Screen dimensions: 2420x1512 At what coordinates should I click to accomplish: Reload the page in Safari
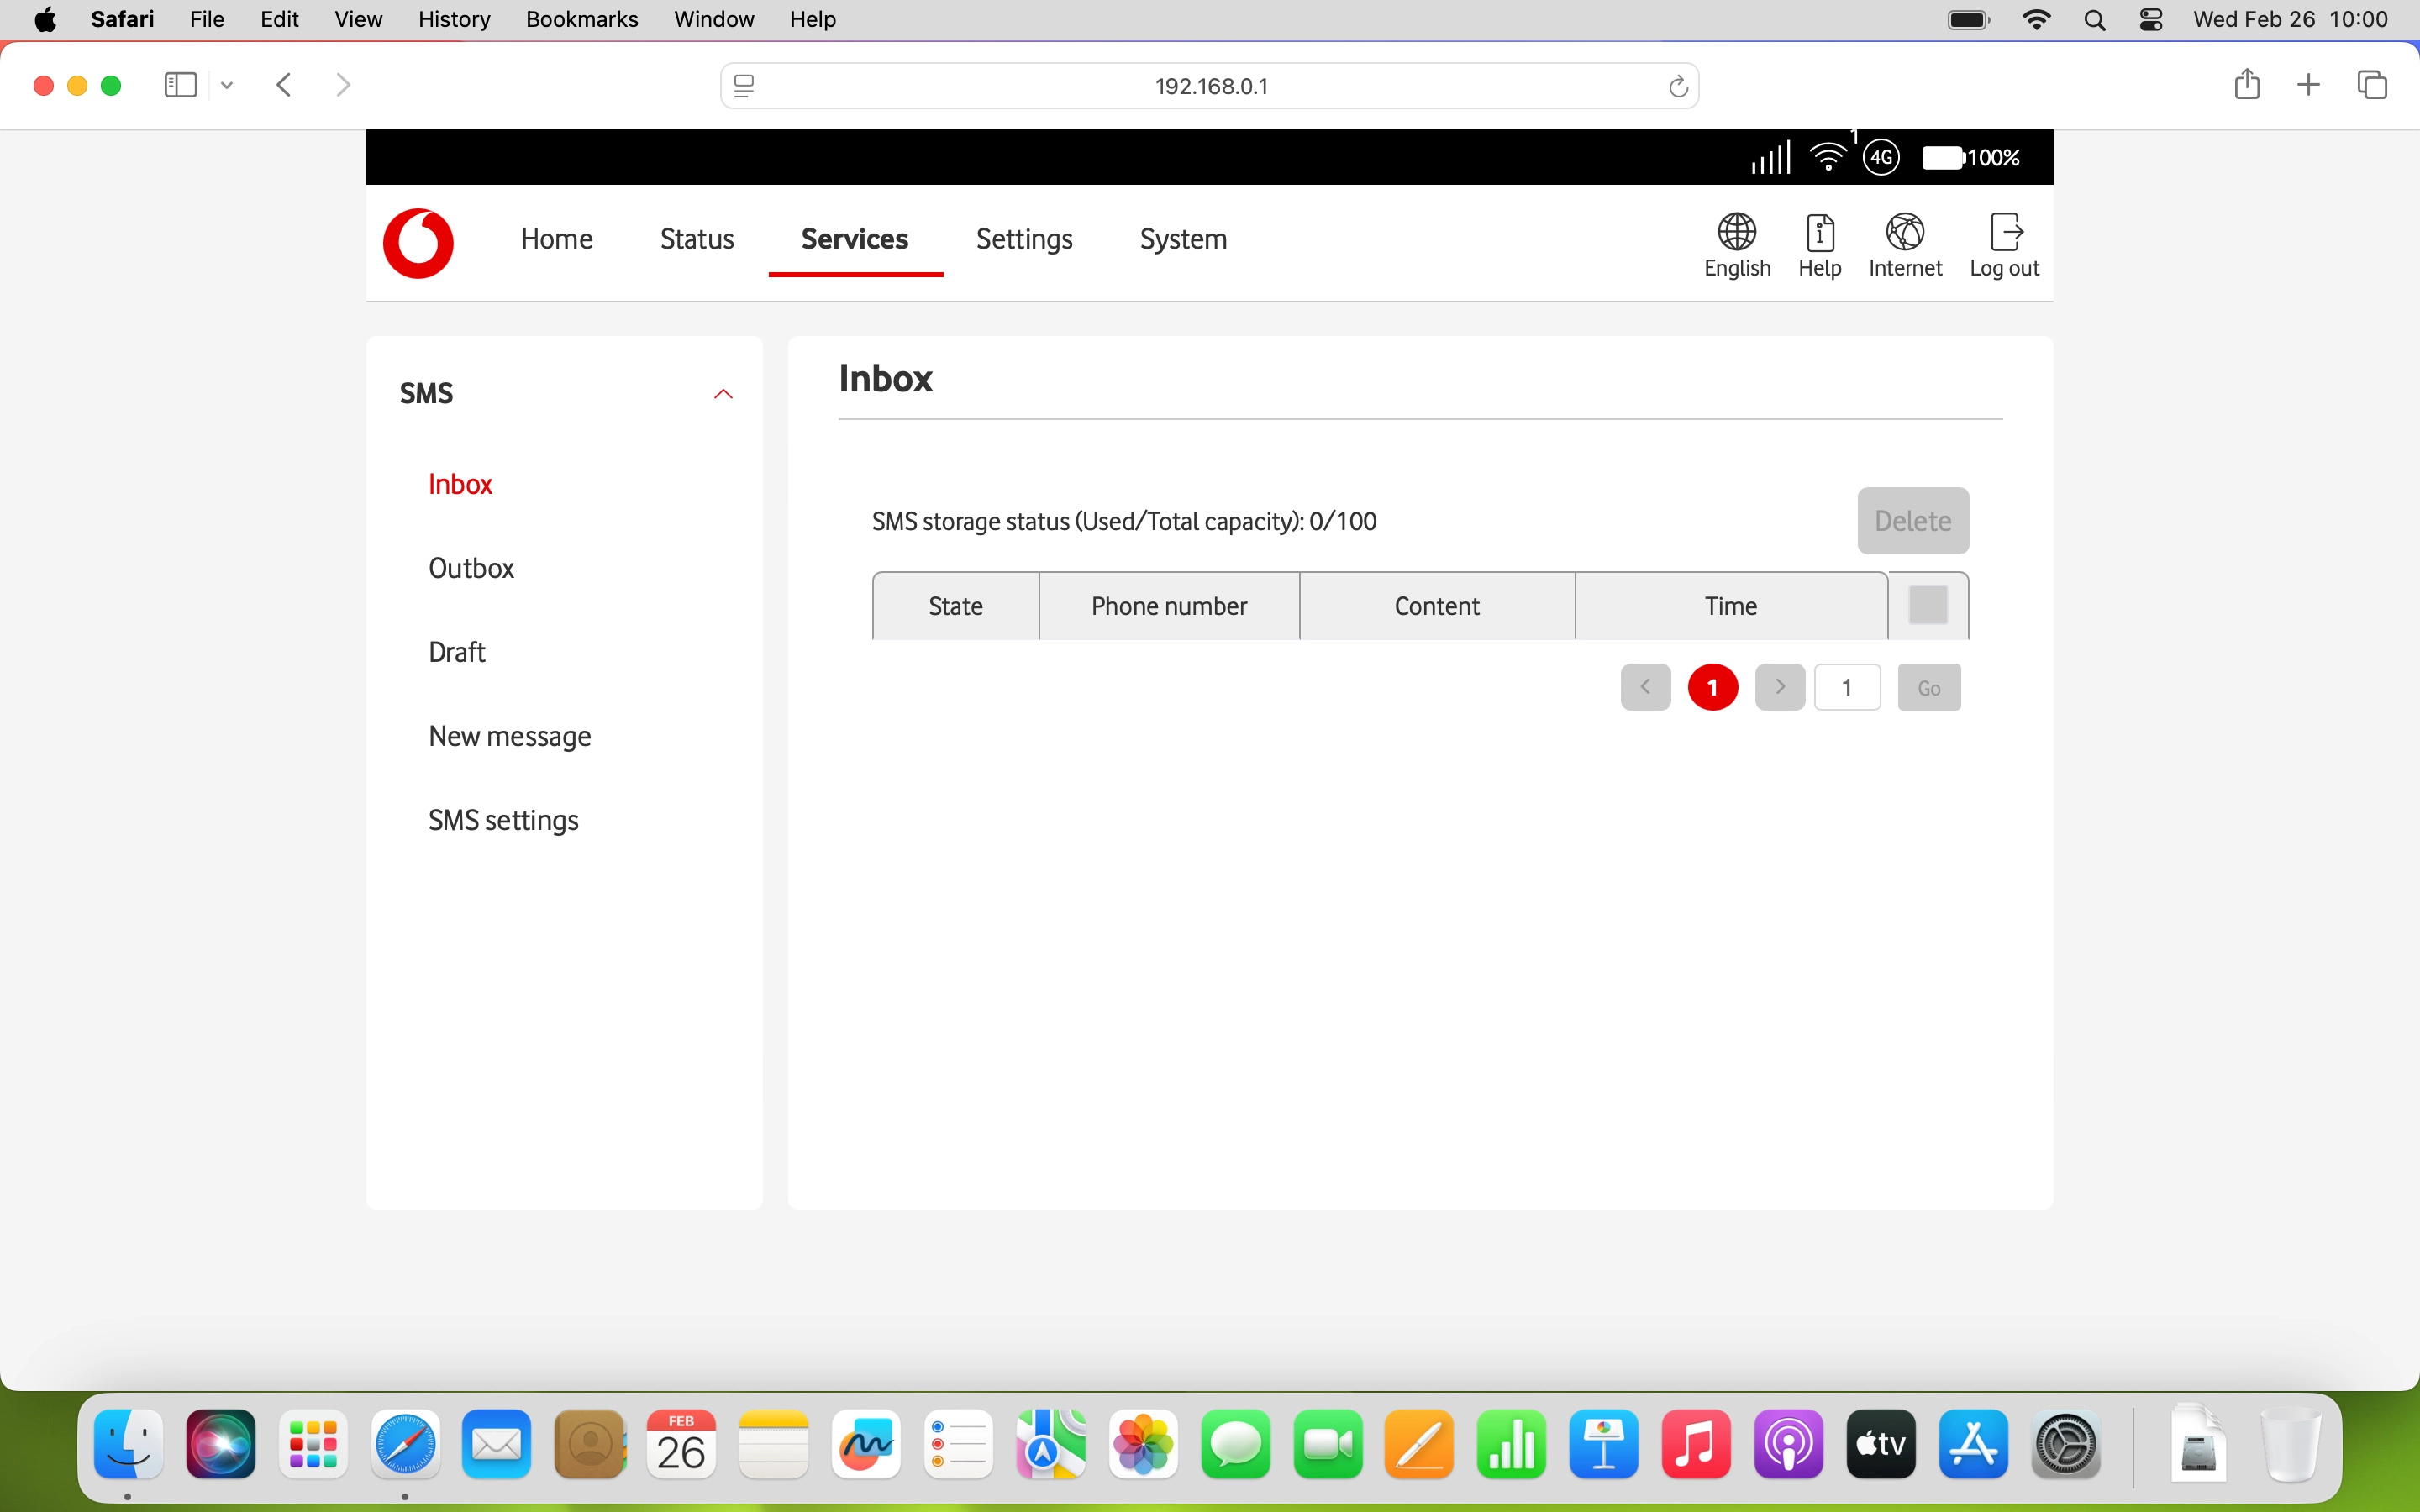point(1678,87)
